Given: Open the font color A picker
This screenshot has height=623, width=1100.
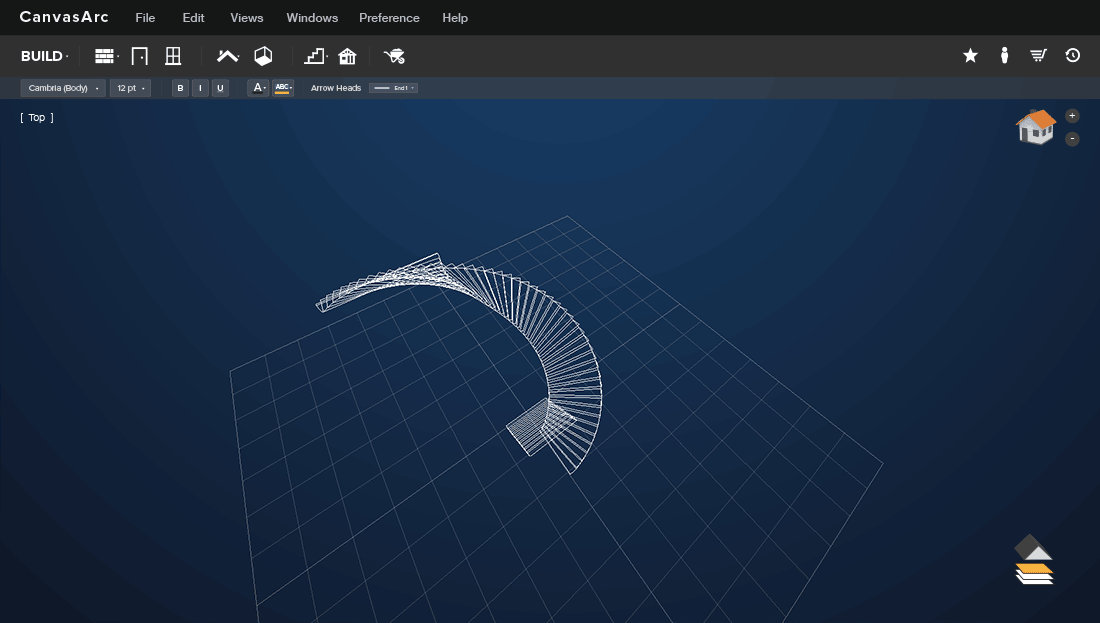Looking at the screenshot, I should click(258, 88).
